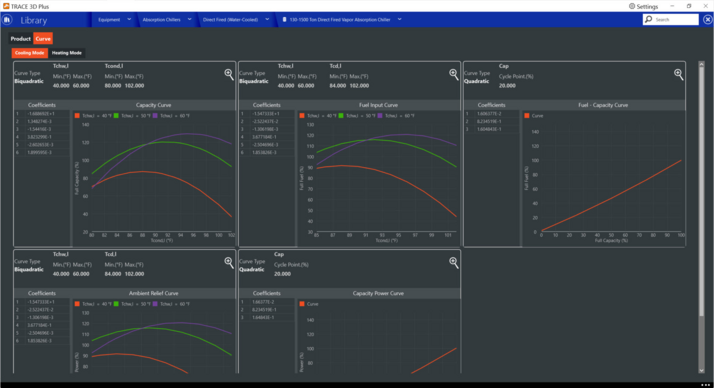
Task: Click Coefficients header in Ambient Relief panel
Action: point(42,293)
